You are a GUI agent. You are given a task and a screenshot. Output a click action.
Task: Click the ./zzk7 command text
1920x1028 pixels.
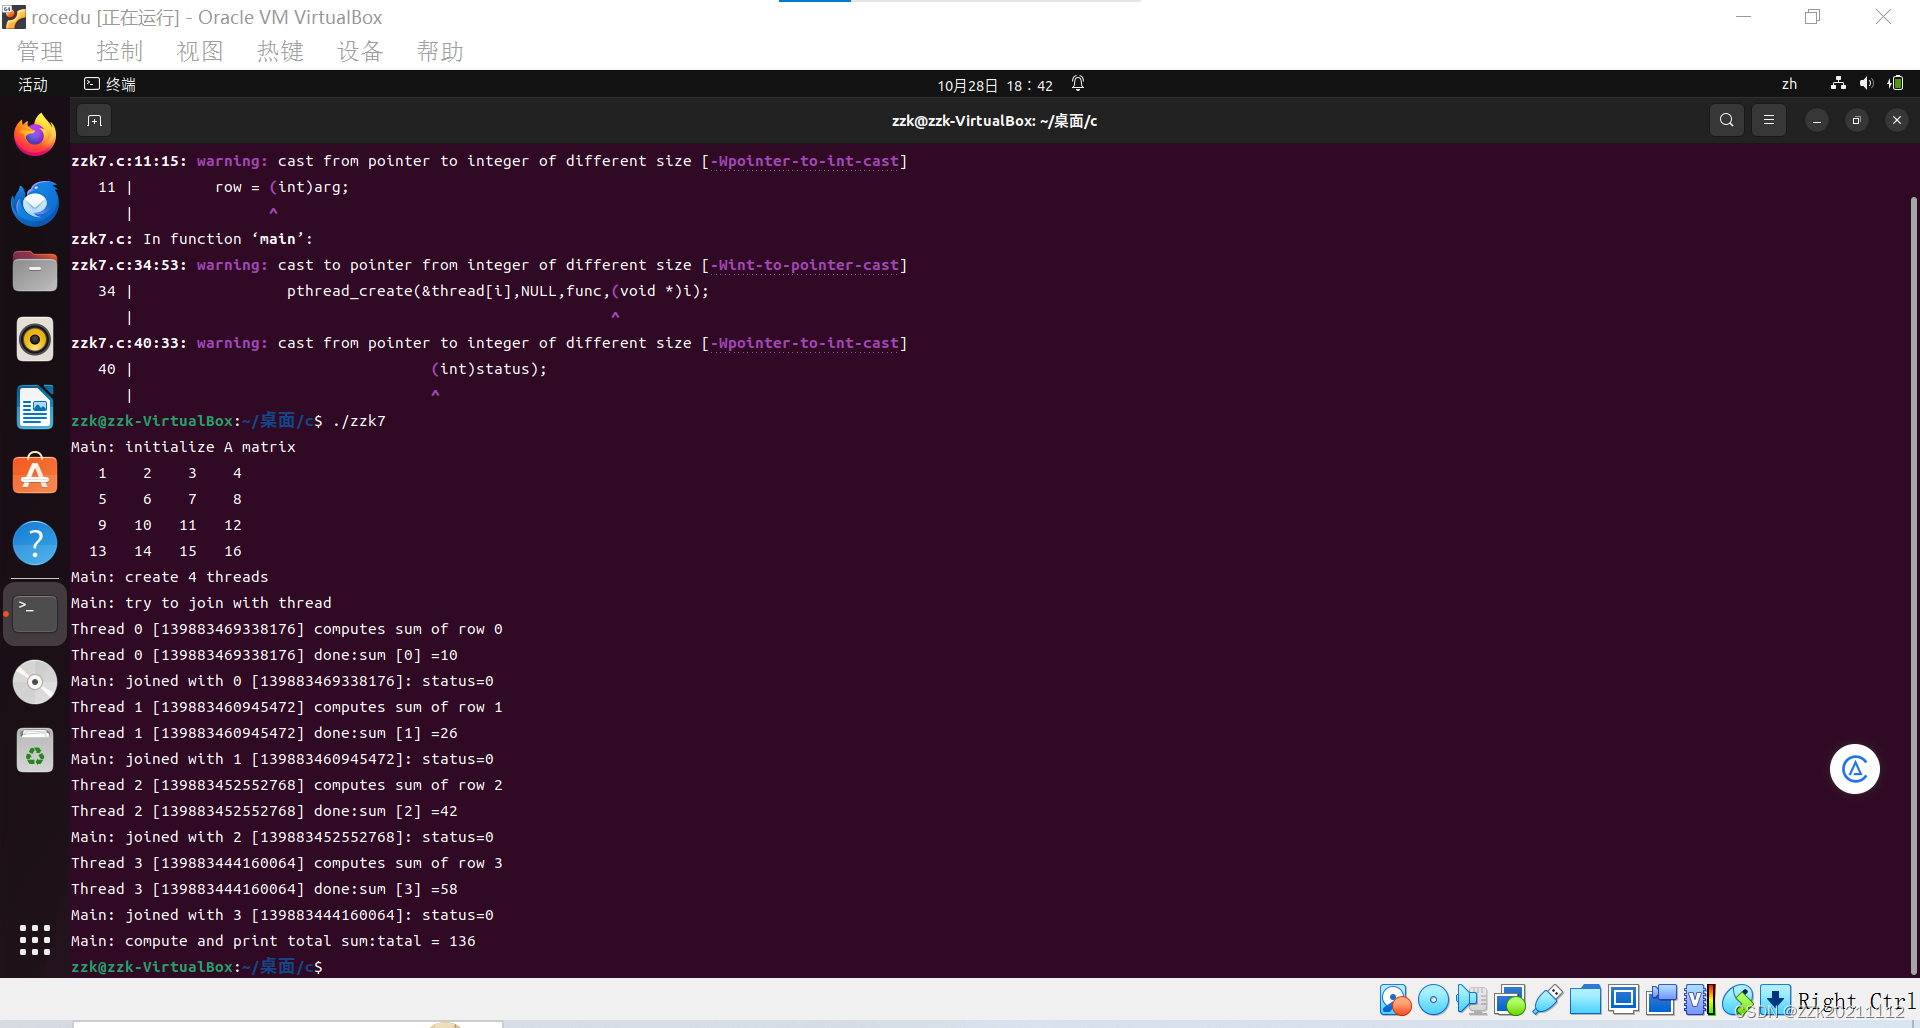(x=359, y=421)
